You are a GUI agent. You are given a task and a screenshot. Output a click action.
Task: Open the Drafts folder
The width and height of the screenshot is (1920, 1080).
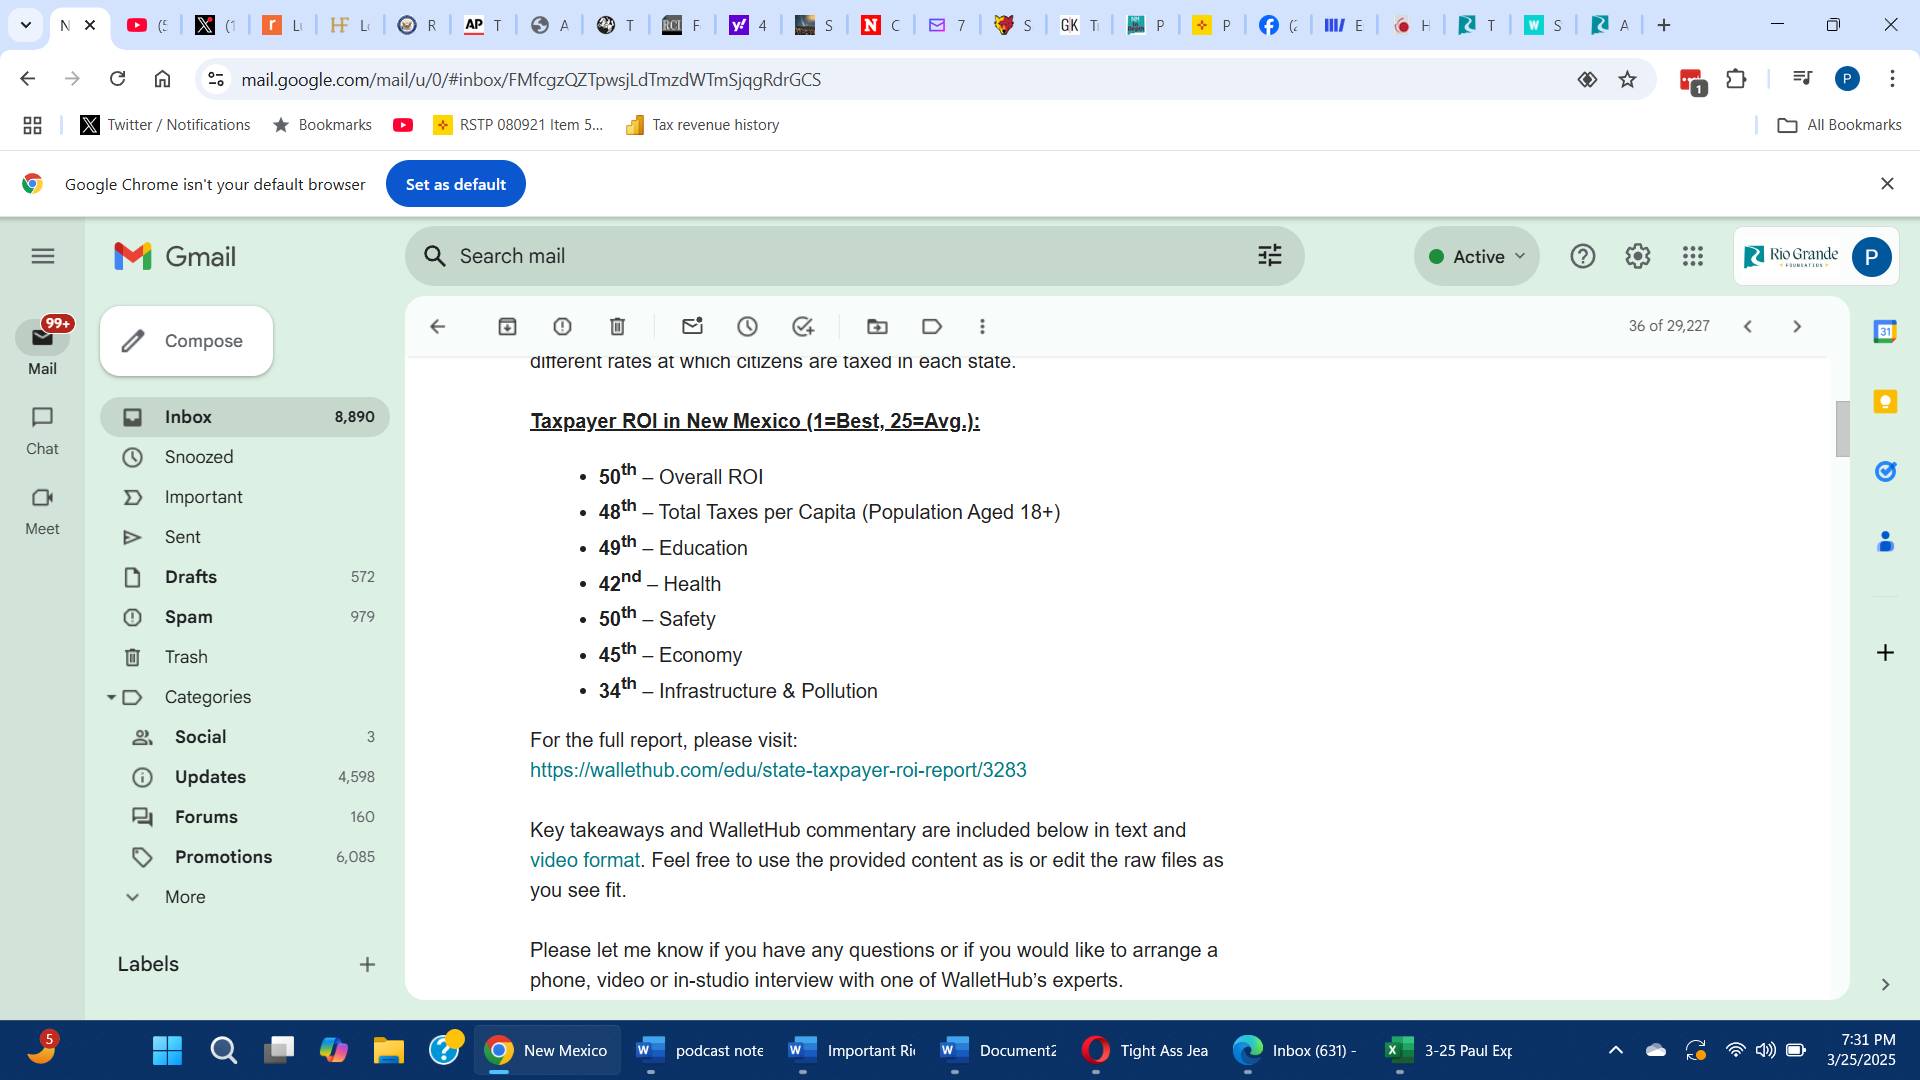click(x=191, y=577)
